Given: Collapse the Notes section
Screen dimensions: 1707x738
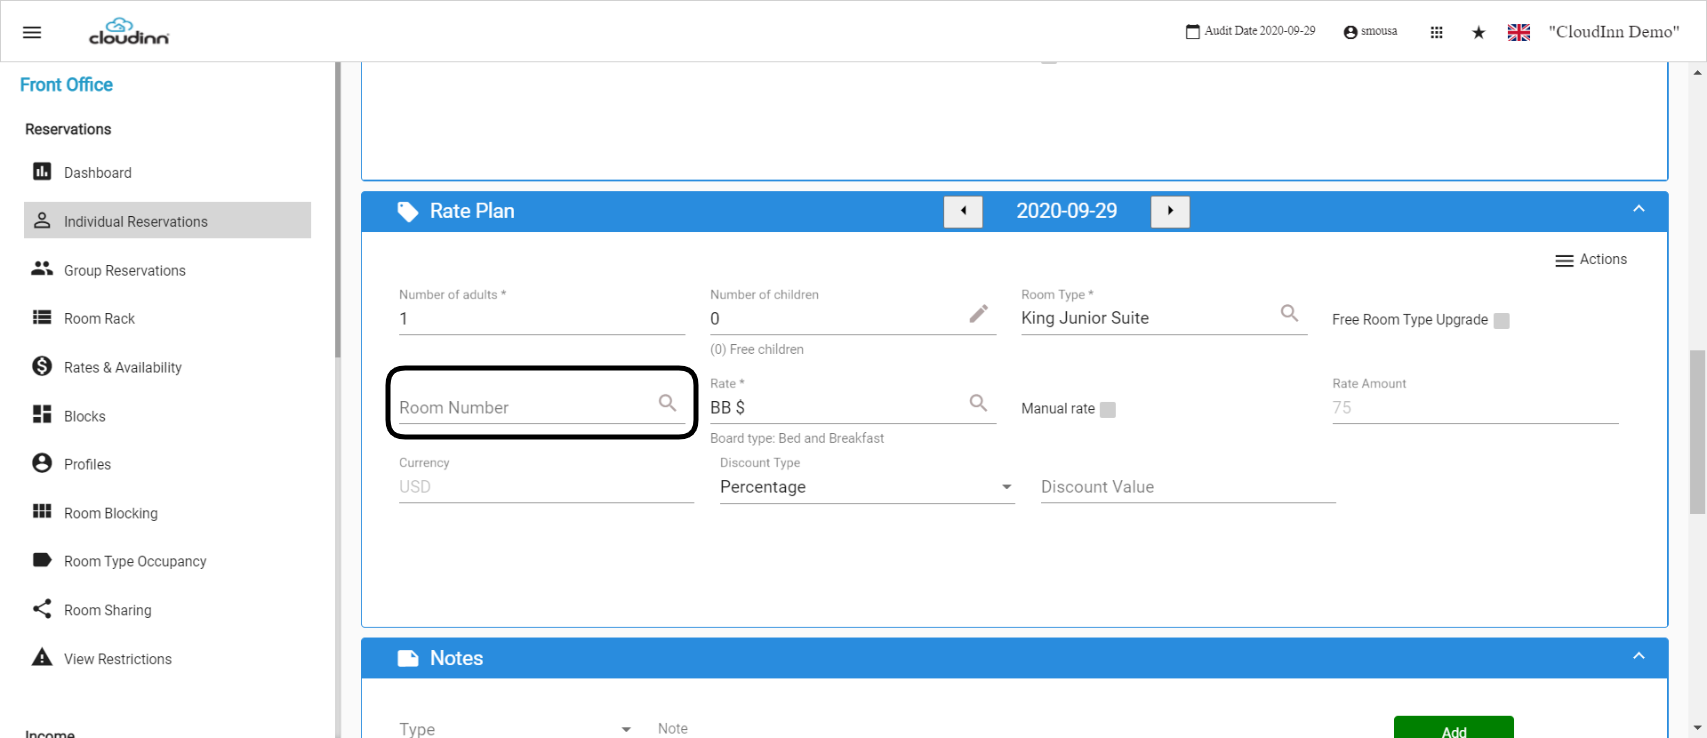Looking at the screenshot, I should (1639, 656).
